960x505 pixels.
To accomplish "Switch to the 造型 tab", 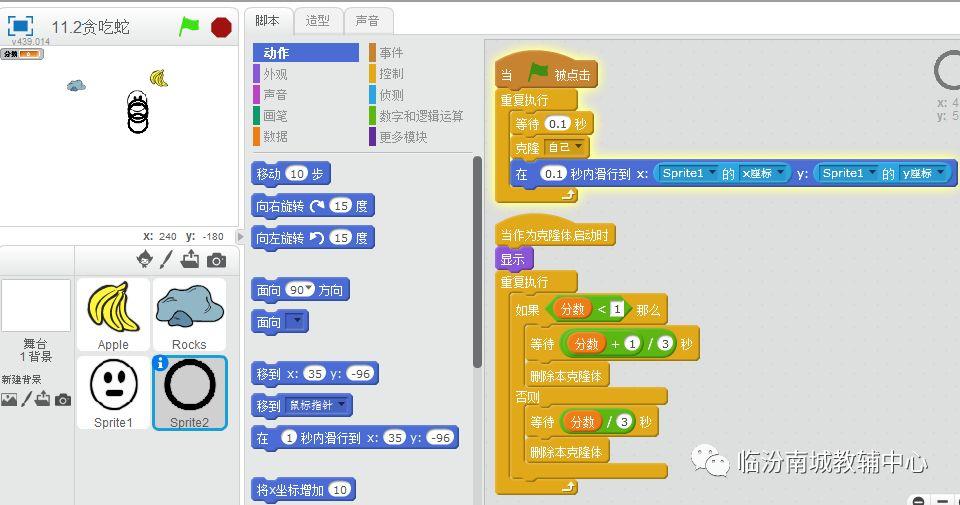I will point(317,20).
